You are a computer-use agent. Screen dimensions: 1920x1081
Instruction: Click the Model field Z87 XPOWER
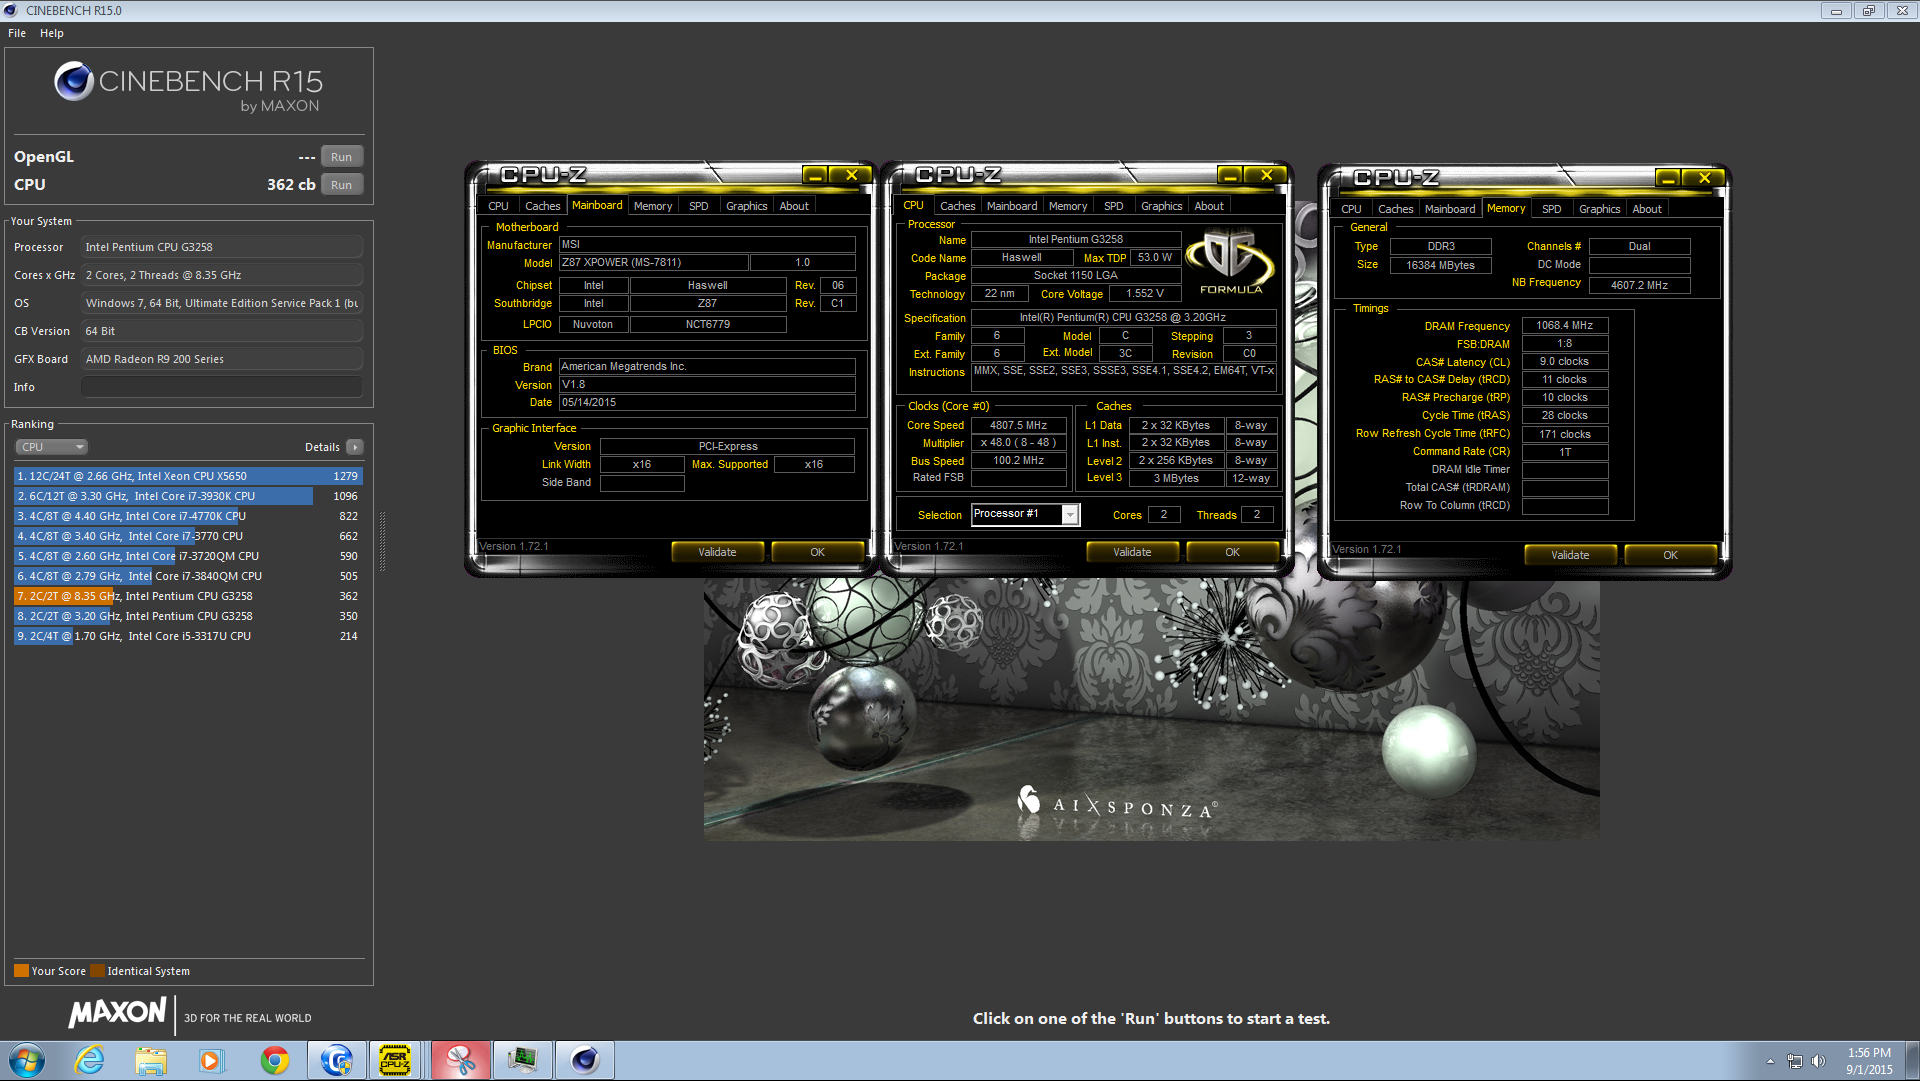653,262
